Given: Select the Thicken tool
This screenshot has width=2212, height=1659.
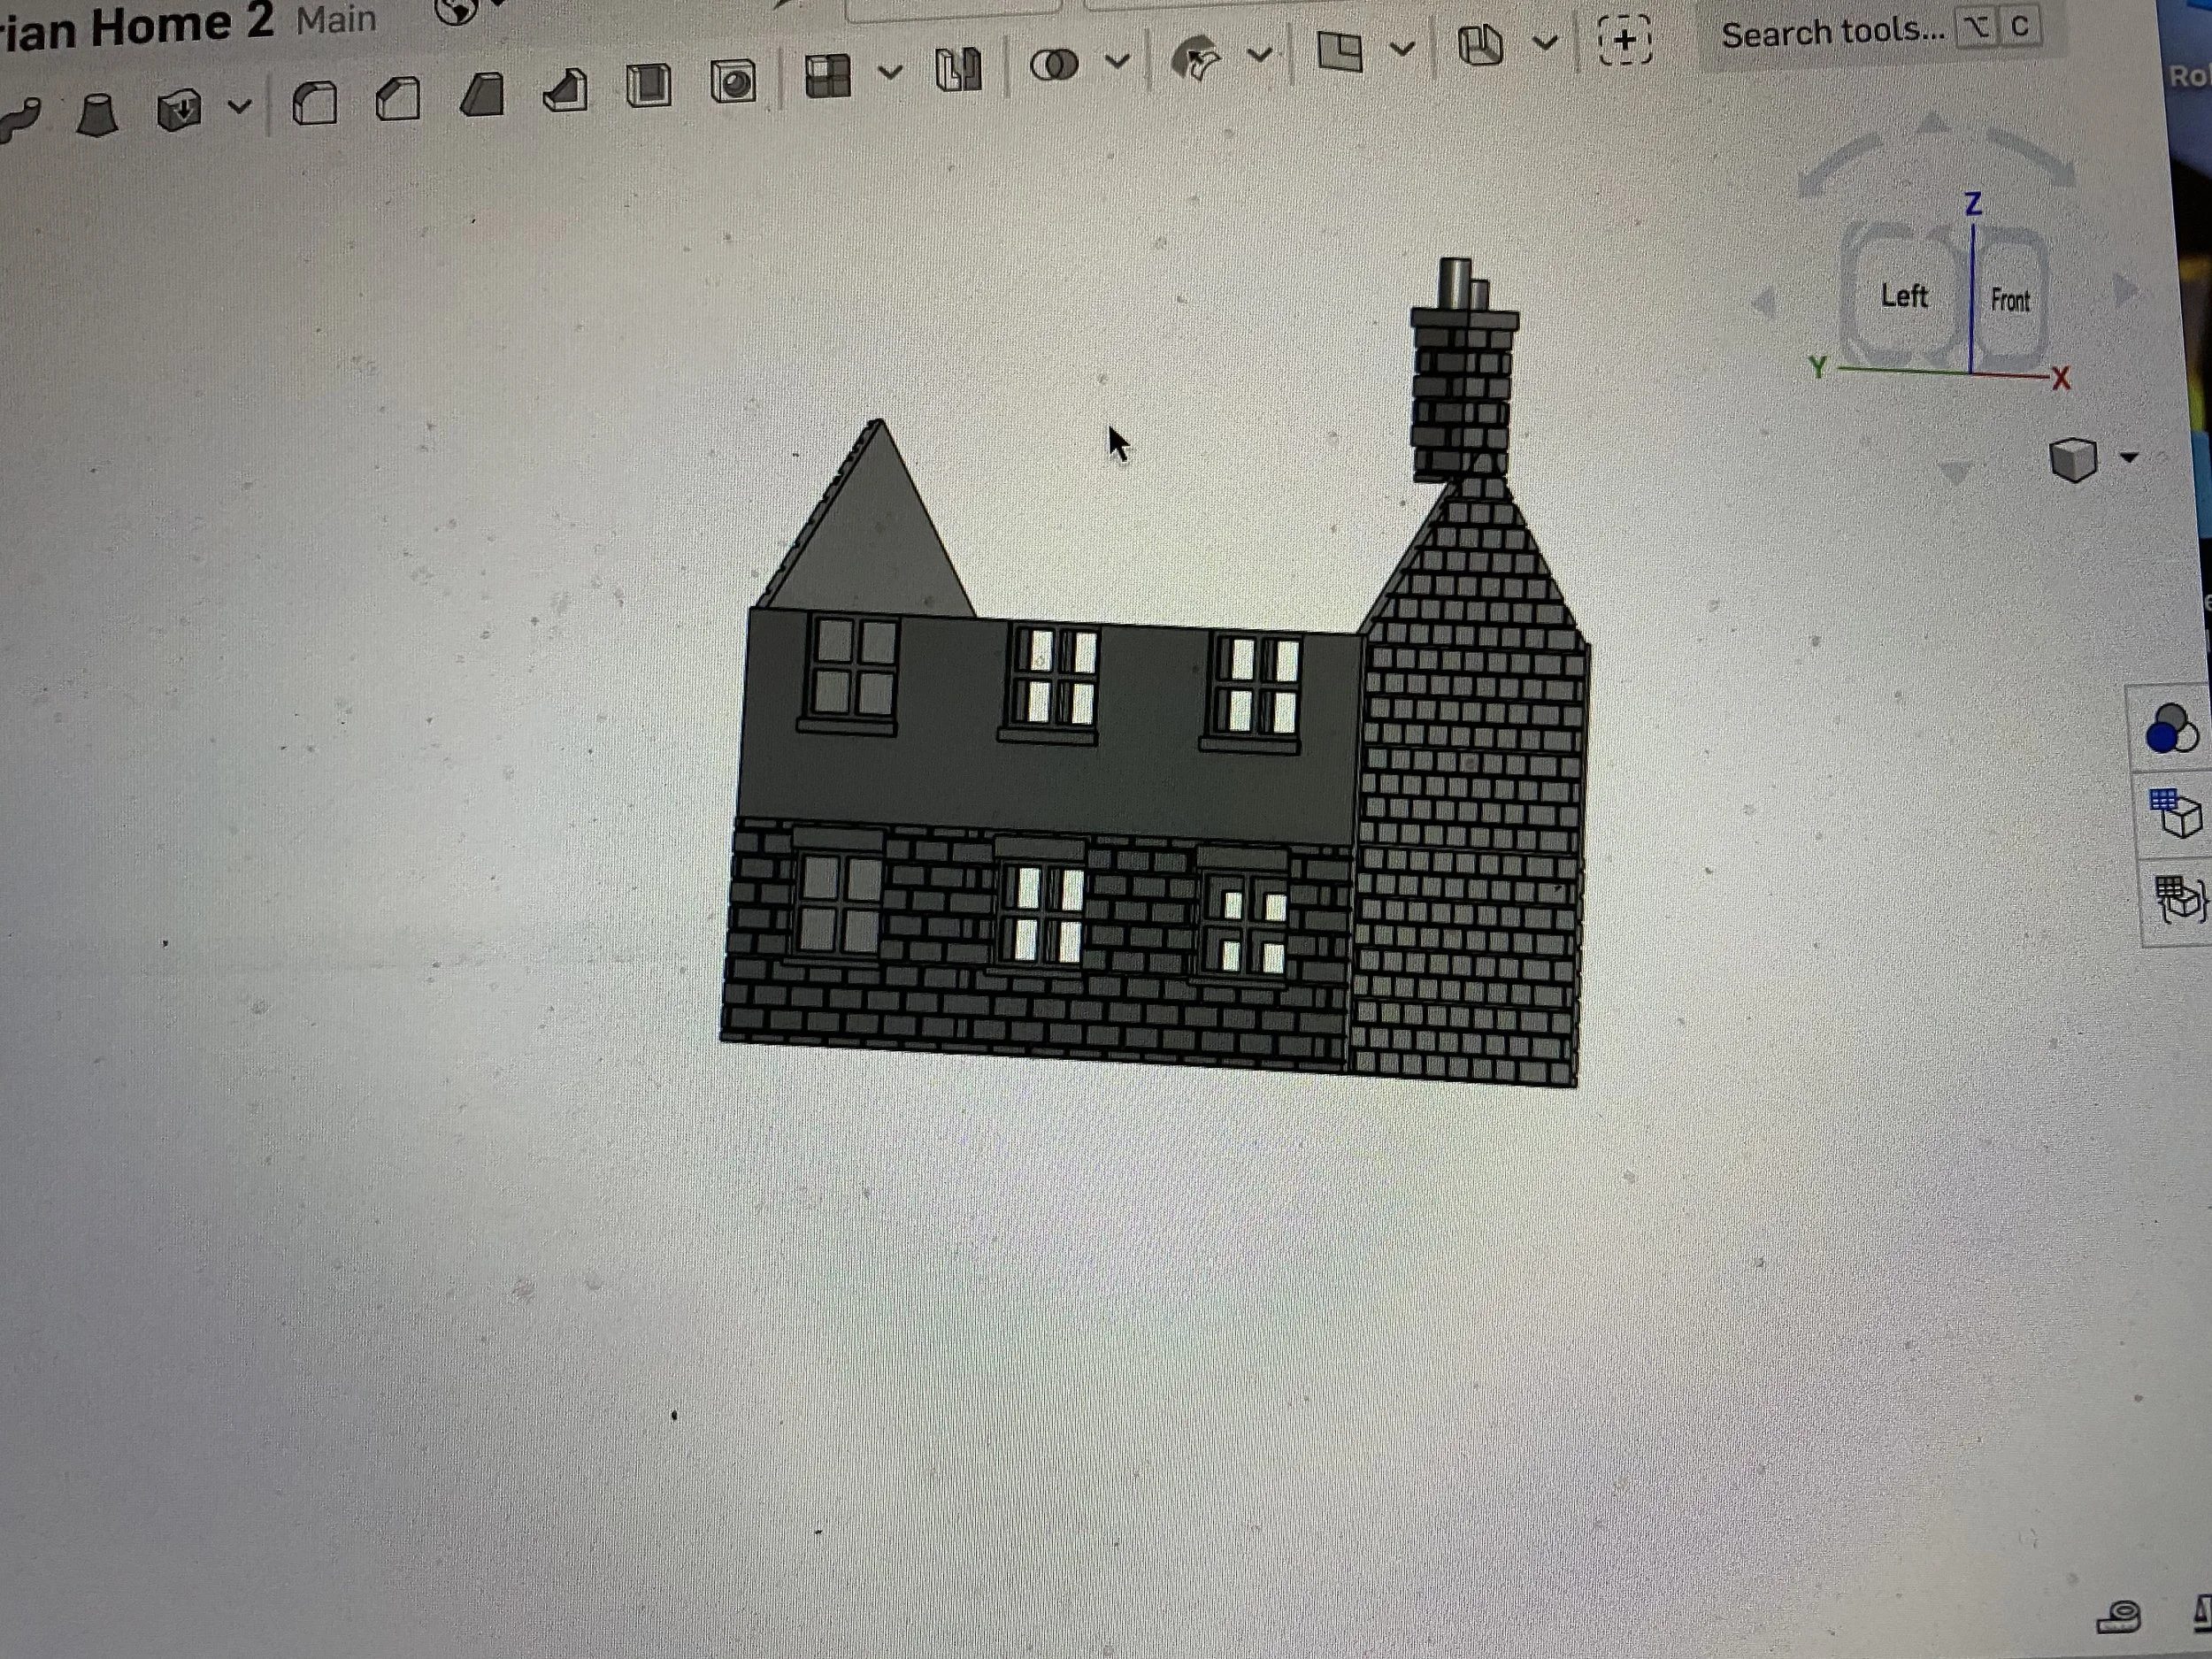Looking at the screenshot, I should (x=179, y=110).
